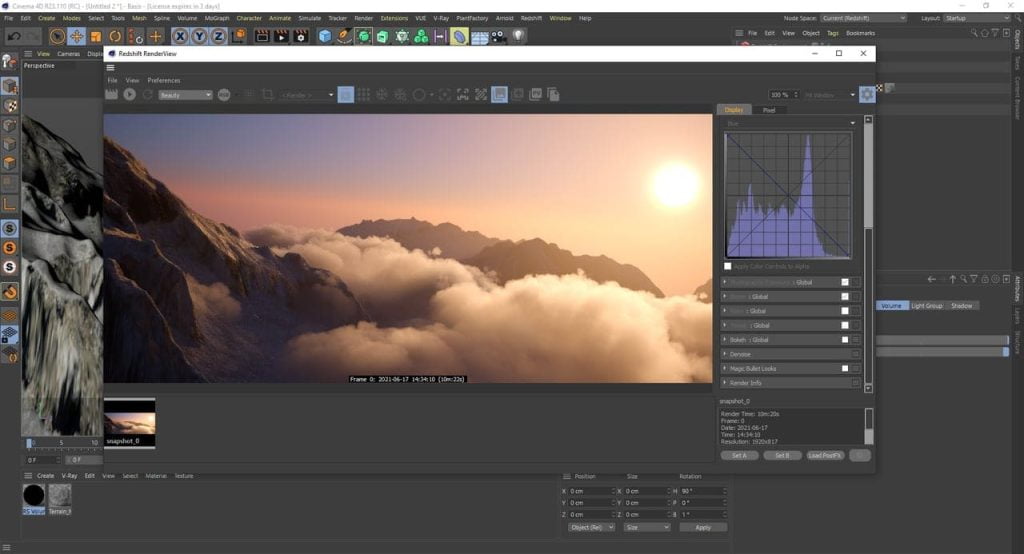
Task: Open RenderView settings gear icon
Action: tap(867, 94)
